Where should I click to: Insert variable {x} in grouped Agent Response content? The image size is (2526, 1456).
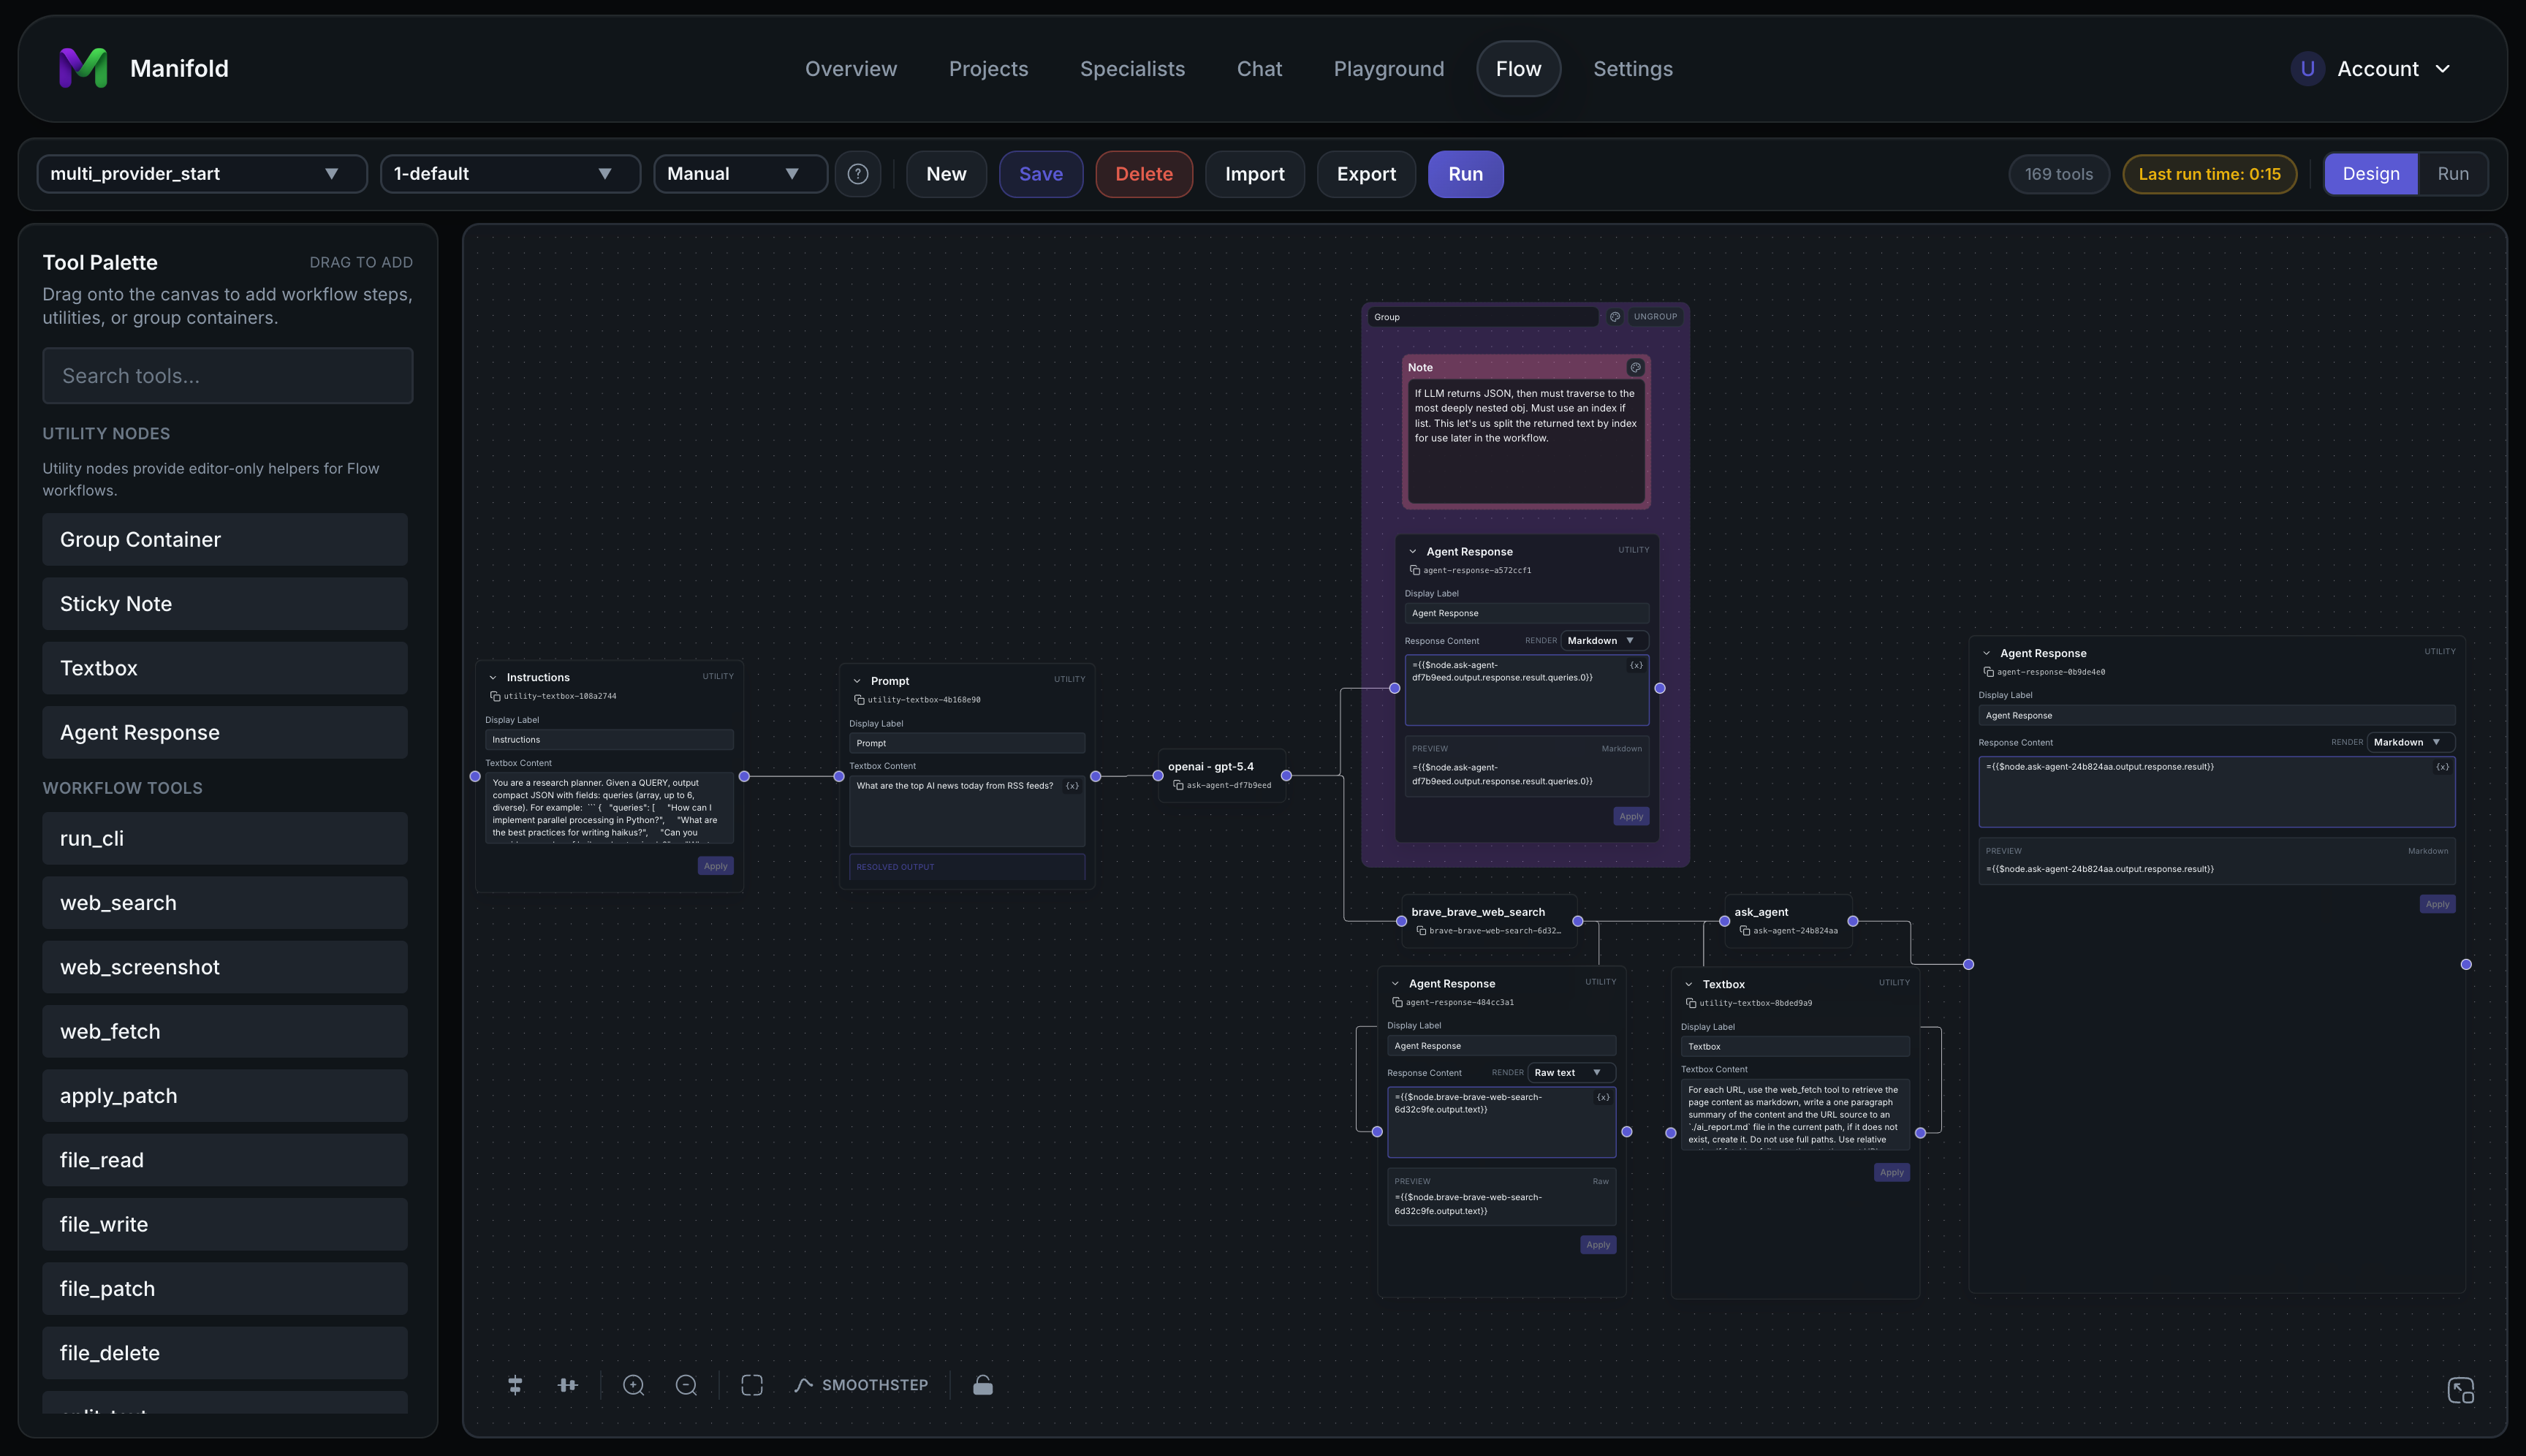pyautogui.click(x=1636, y=665)
